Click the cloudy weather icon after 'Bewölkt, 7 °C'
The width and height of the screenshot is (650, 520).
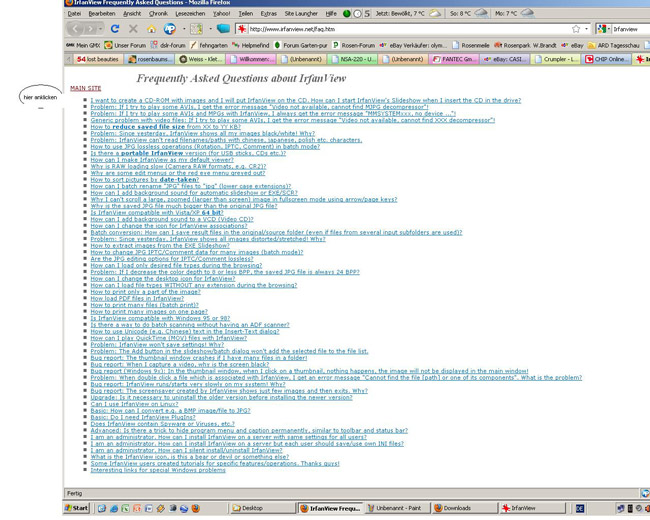click(435, 13)
